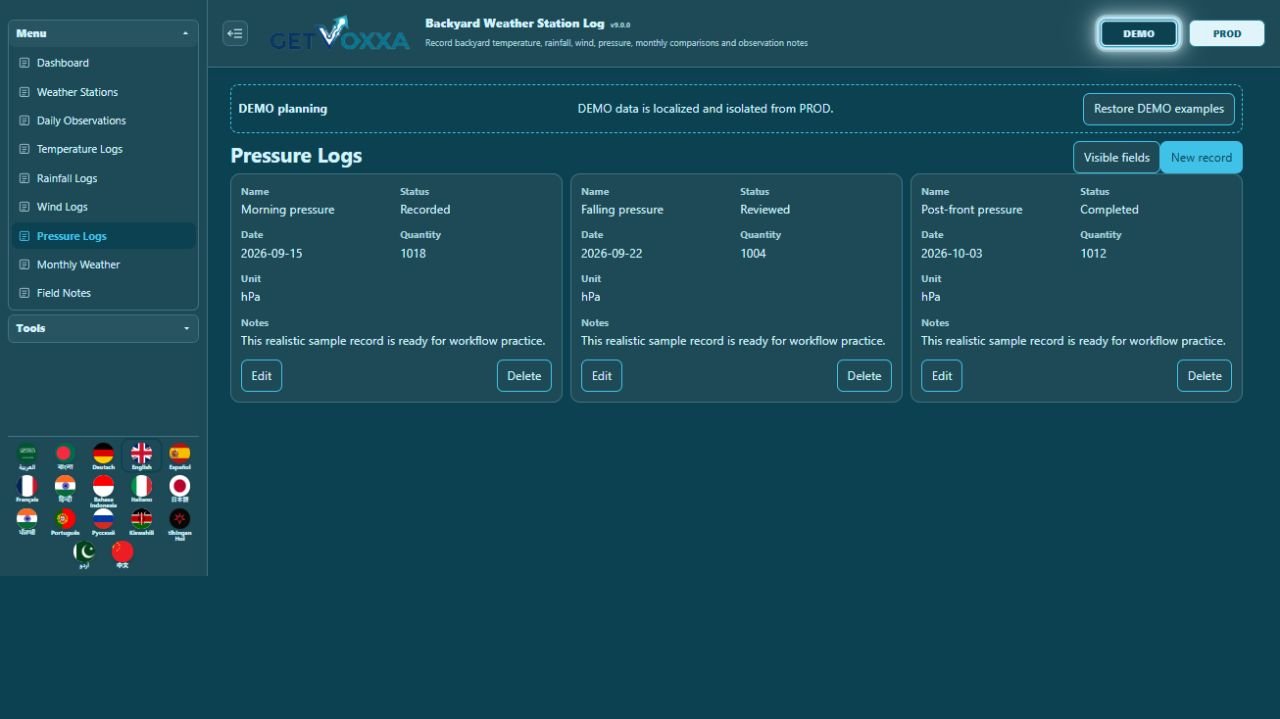Edit the Falling pressure record
This screenshot has width=1280, height=719.
click(x=601, y=376)
